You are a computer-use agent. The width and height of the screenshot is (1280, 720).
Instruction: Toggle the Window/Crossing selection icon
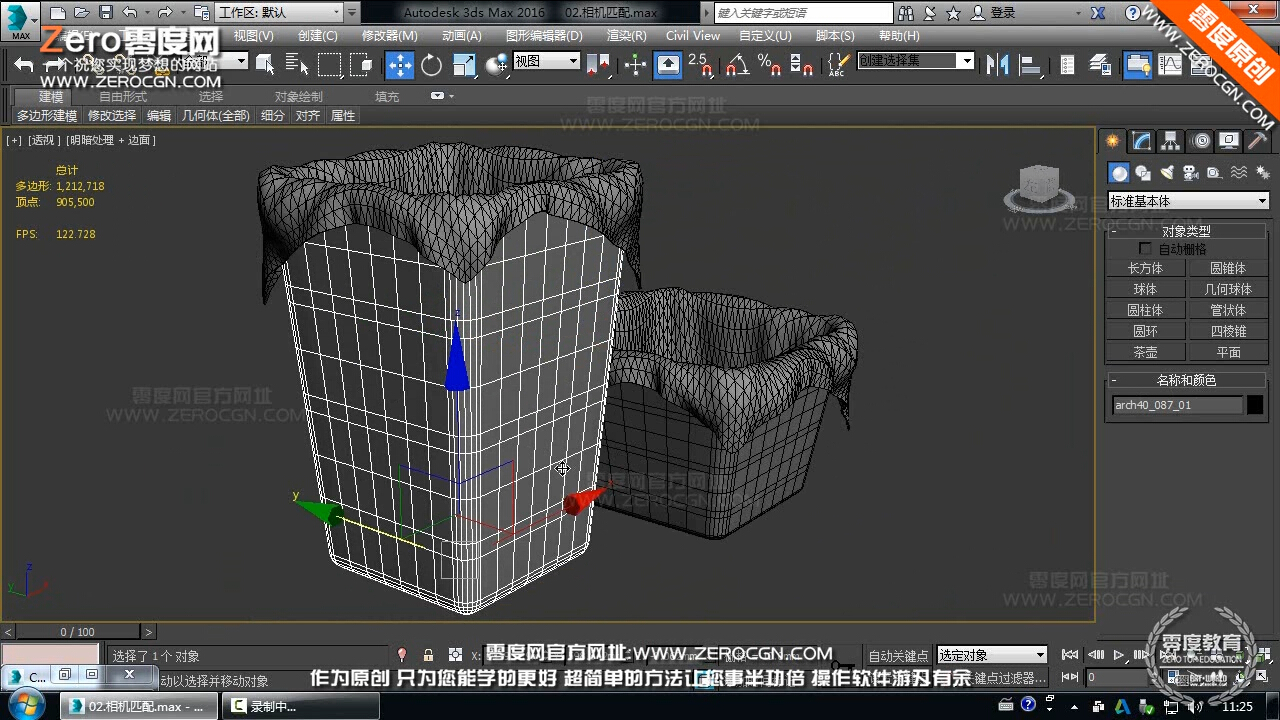tap(362, 65)
